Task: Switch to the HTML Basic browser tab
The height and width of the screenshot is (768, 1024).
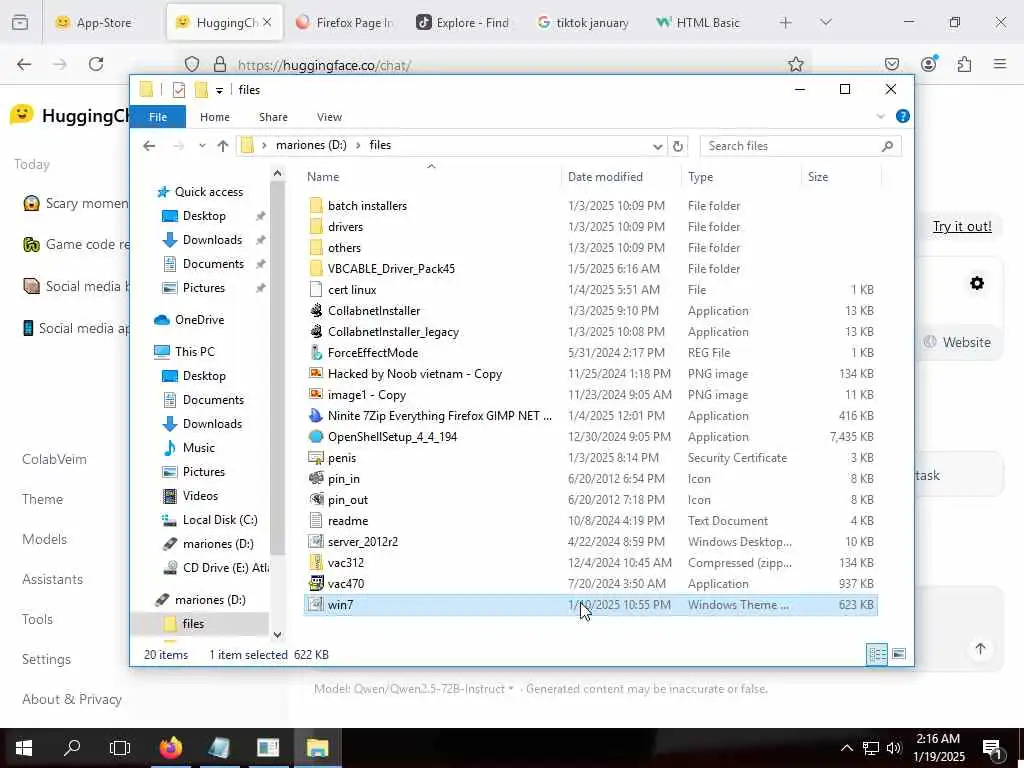Action: click(707, 22)
